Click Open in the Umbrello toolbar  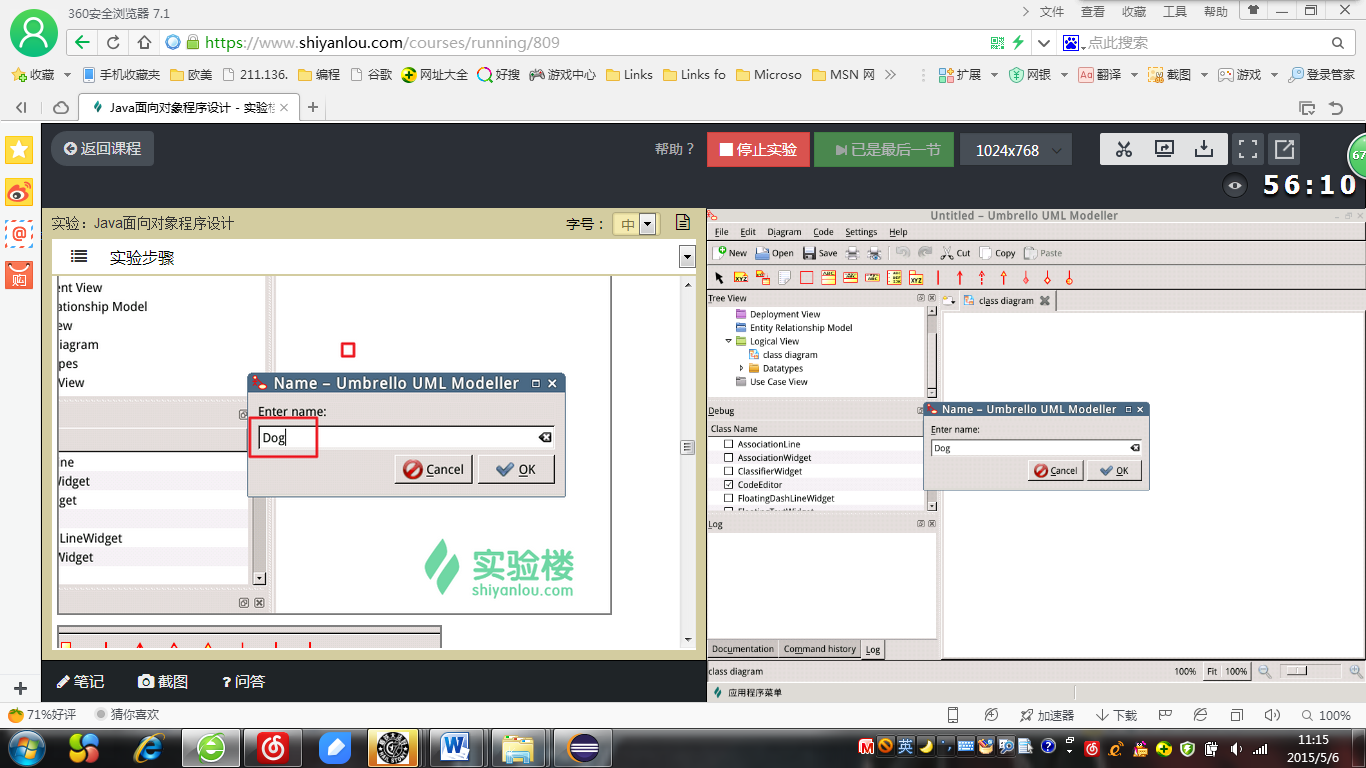point(774,253)
